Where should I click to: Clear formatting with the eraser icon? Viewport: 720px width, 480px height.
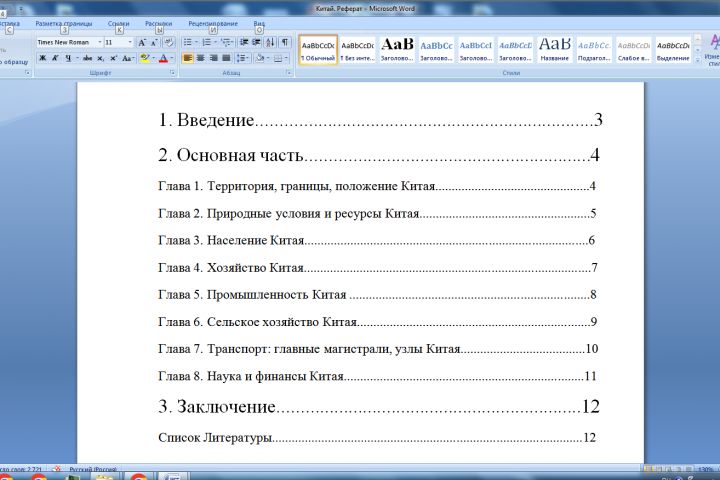tap(169, 43)
